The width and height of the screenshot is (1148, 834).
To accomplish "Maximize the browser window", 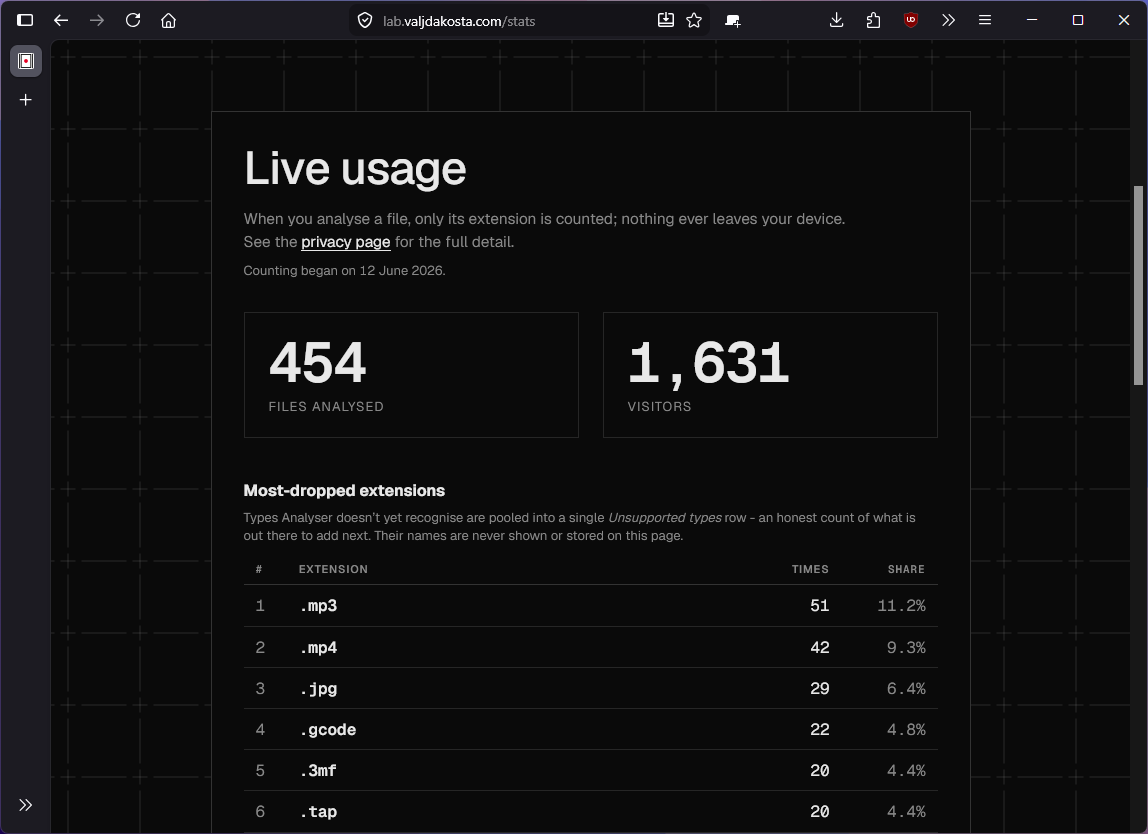I will tap(1078, 21).
